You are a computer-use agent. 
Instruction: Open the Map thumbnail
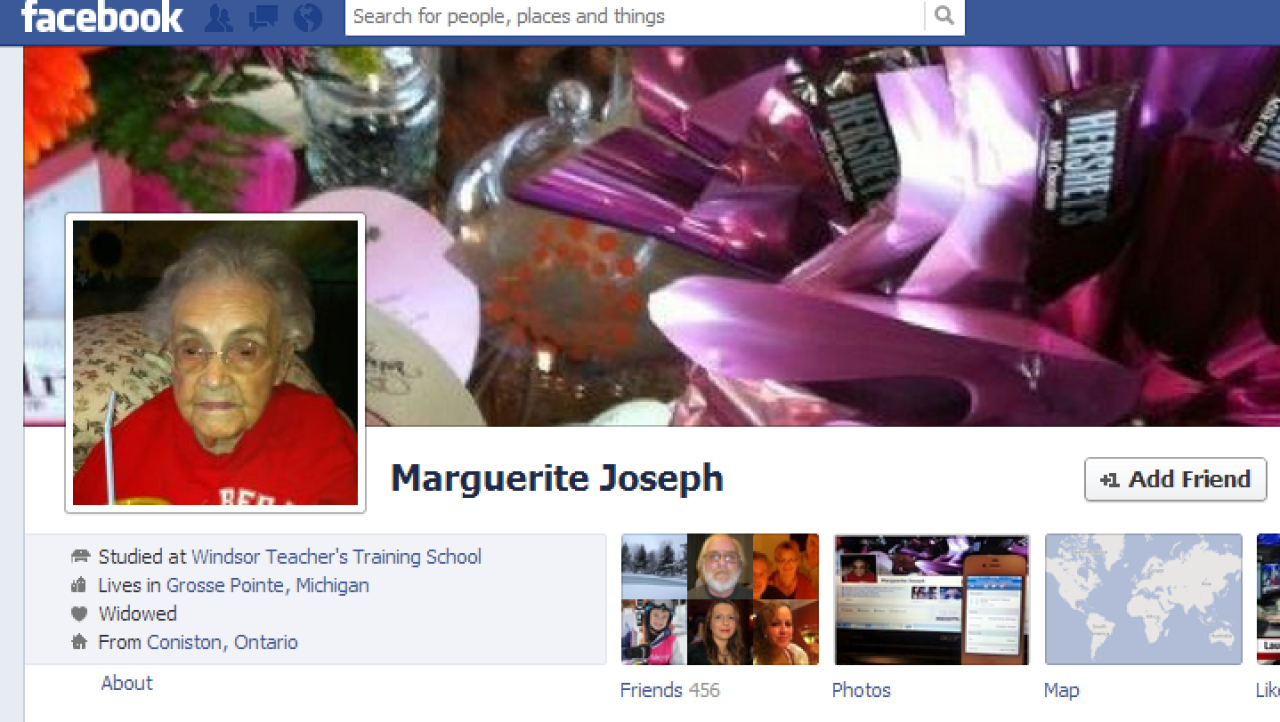(1144, 599)
